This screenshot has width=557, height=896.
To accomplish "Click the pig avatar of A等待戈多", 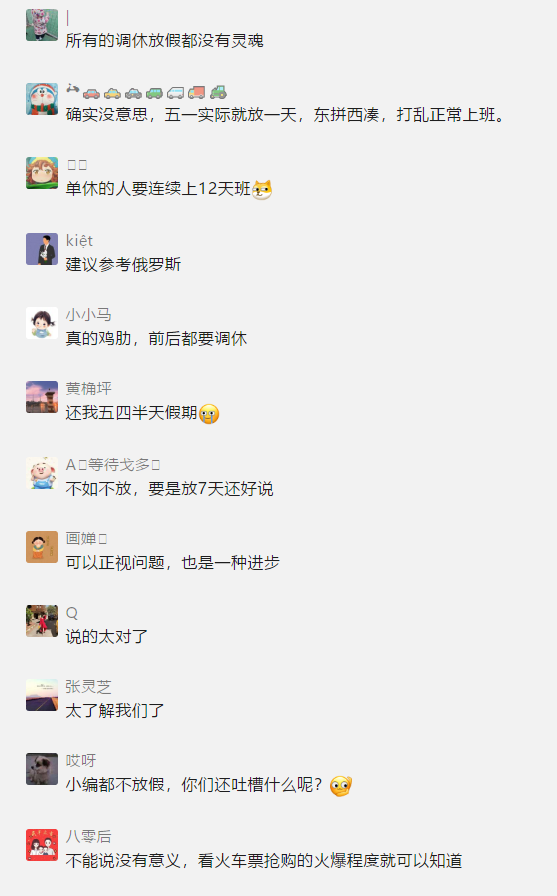I will click(42, 473).
